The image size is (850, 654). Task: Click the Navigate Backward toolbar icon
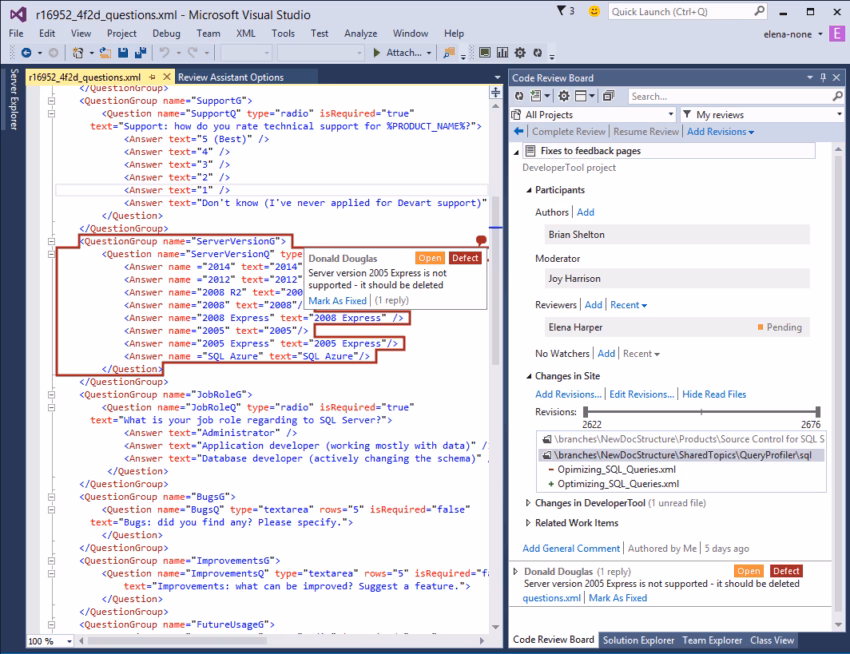24,51
